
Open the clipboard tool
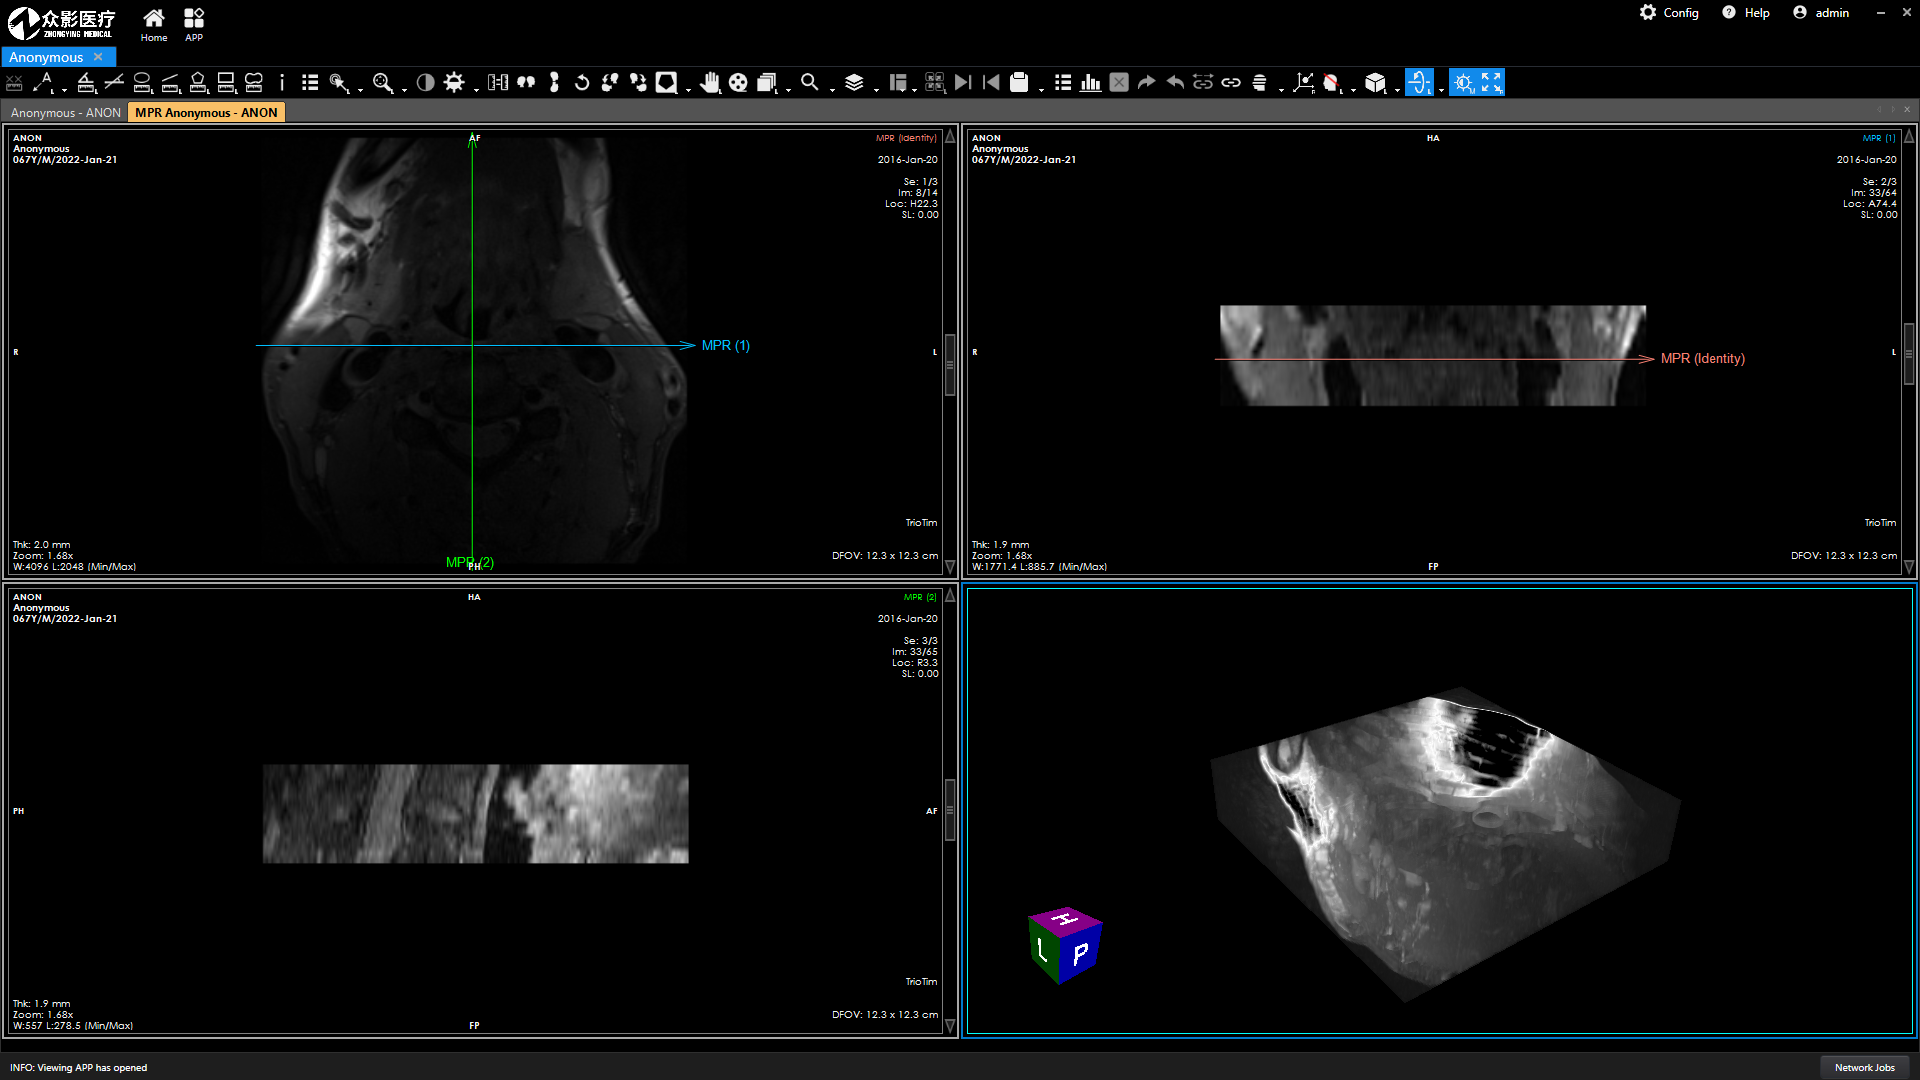click(x=1019, y=82)
